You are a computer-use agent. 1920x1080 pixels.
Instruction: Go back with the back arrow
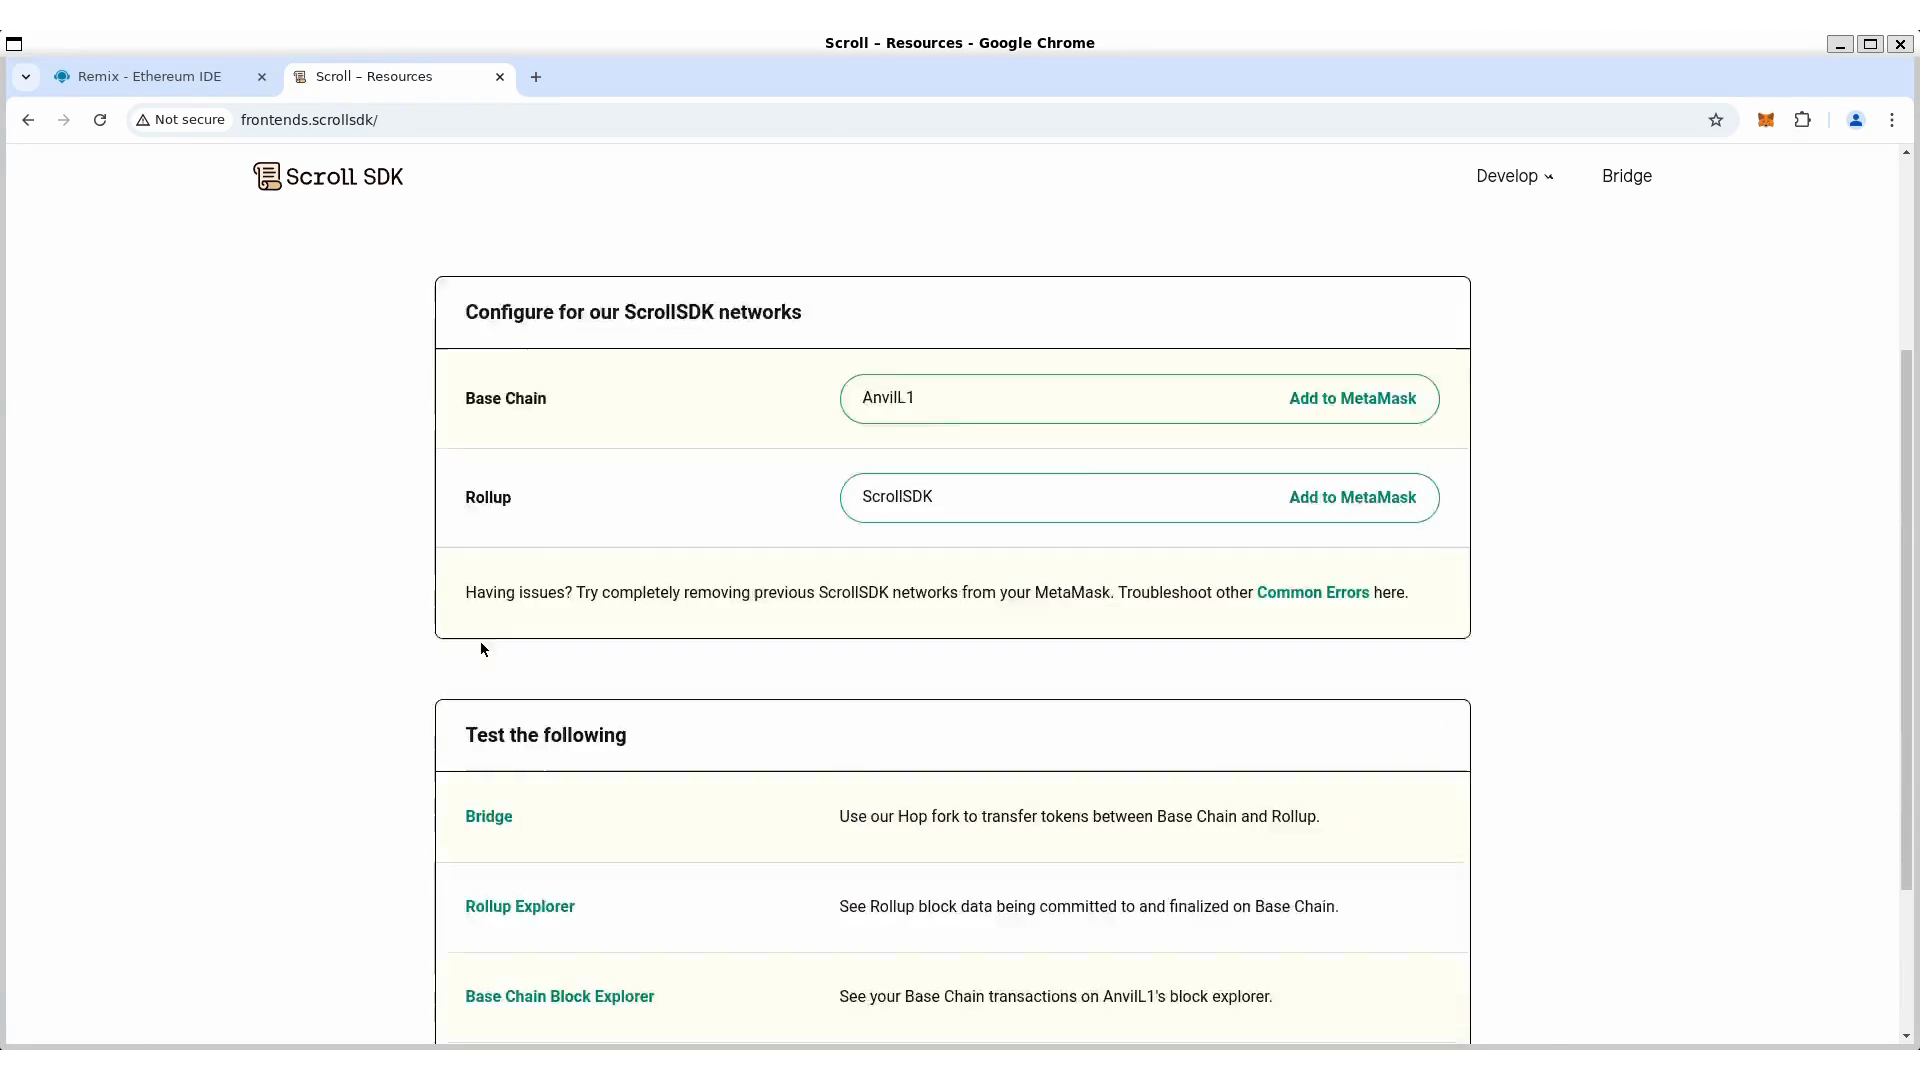pos(28,120)
